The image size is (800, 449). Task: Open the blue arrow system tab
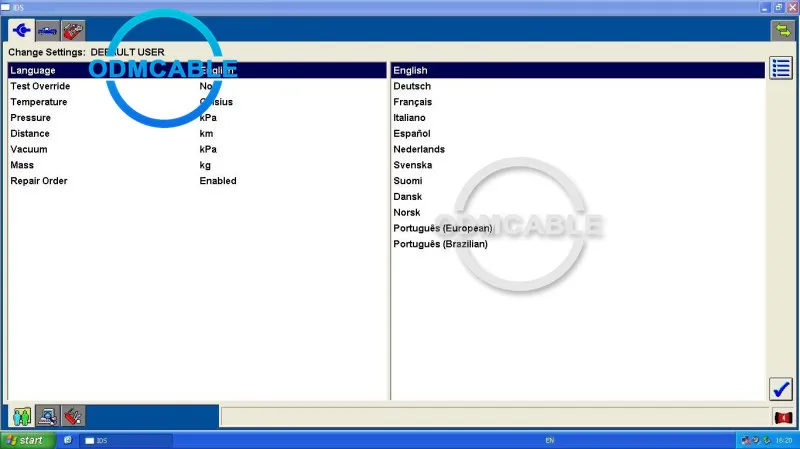(21, 31)
